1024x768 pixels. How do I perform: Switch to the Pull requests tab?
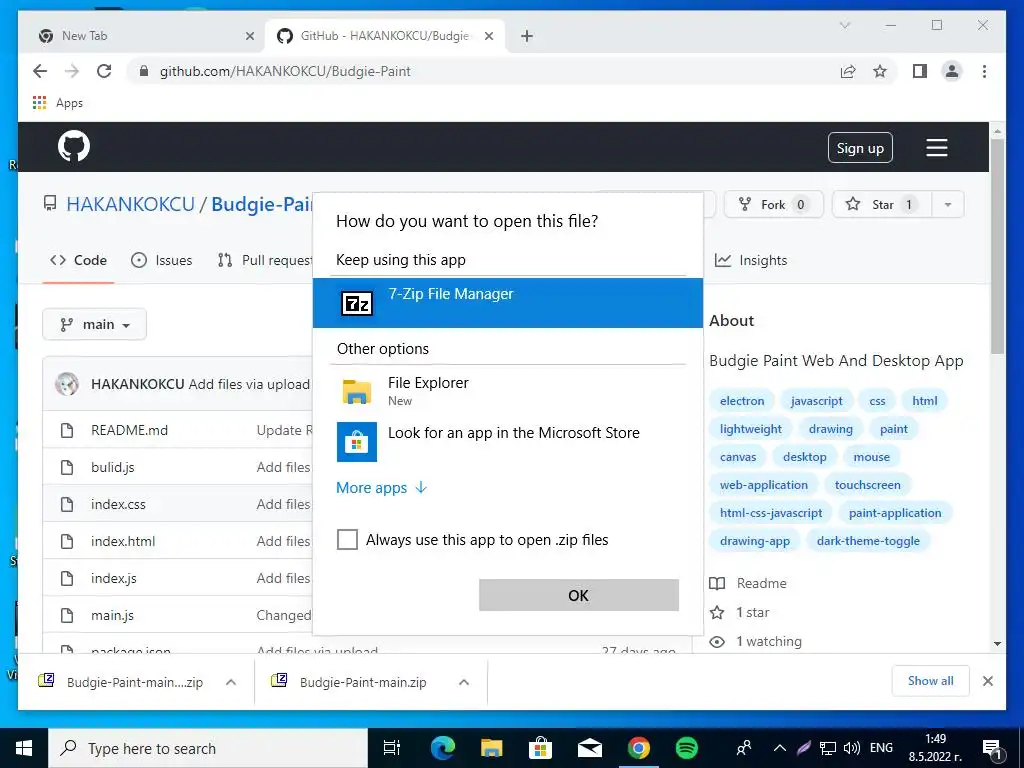click(265, 260)
